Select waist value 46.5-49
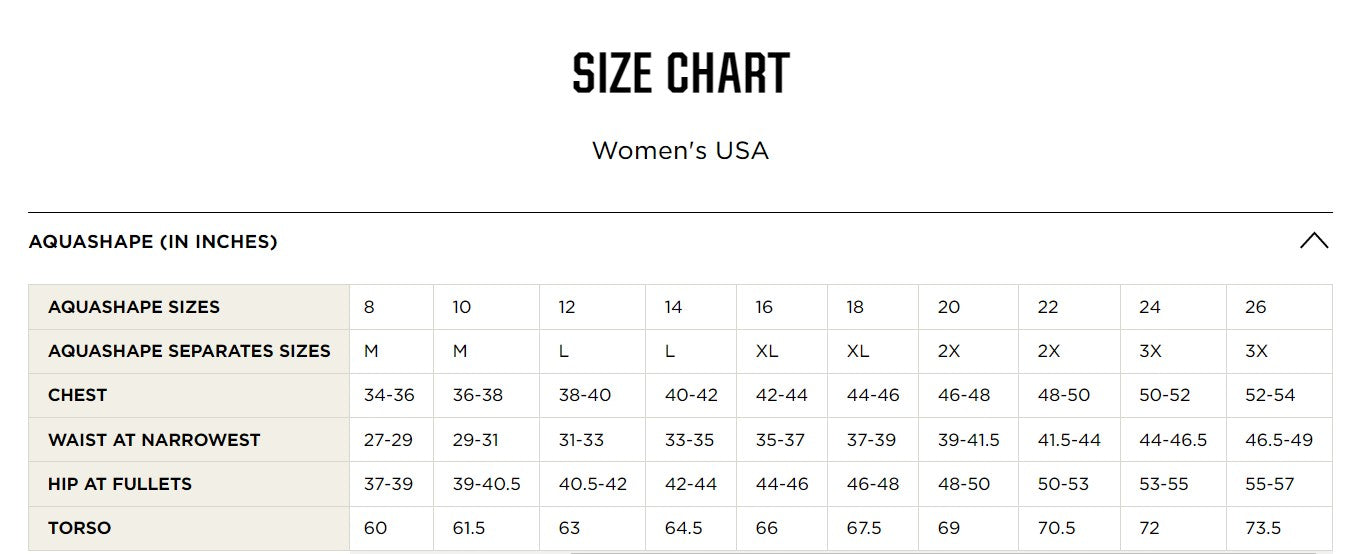The height and width of the screenshot is (554, 1362). [1279, 440]
